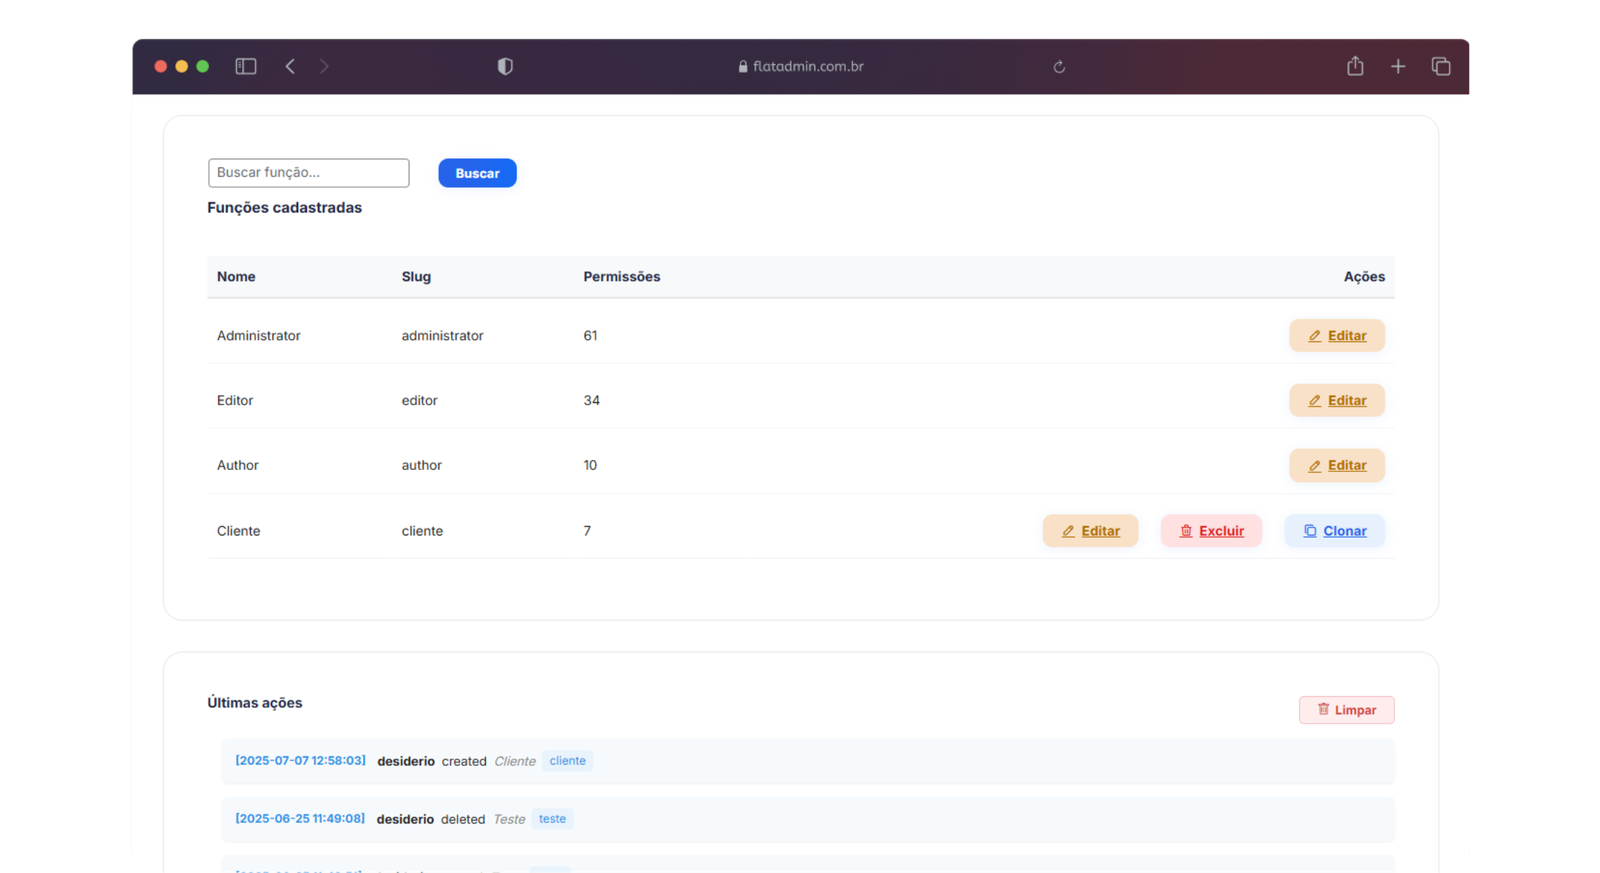
Task: Select the author slug cell
Action: (x=421, y=465)
